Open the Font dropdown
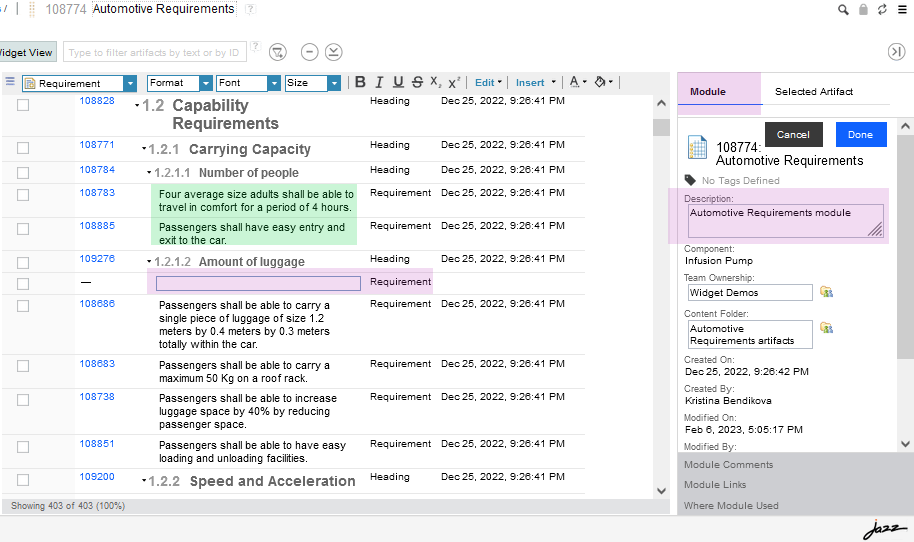The height and width of the screenshot is (542, 914). (x=274, y=84)
